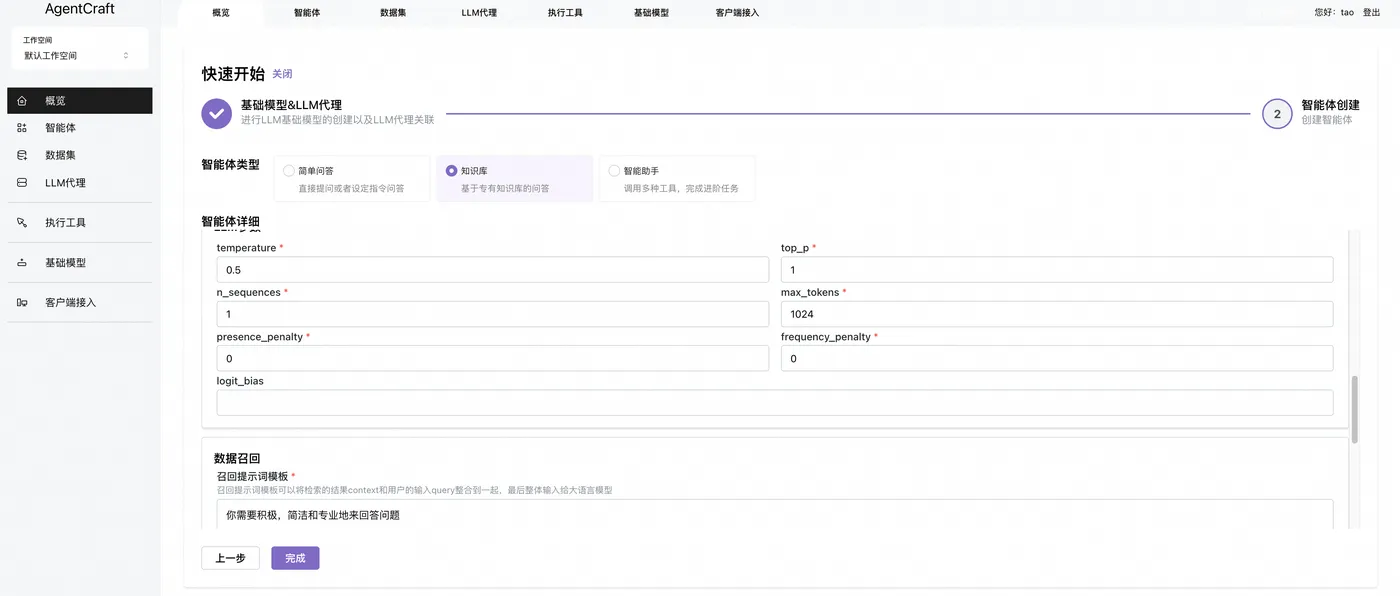Click the 执行工具 icon in sidebar
The width and height of the screenshot is (1400, 596).
click(22, 223)
